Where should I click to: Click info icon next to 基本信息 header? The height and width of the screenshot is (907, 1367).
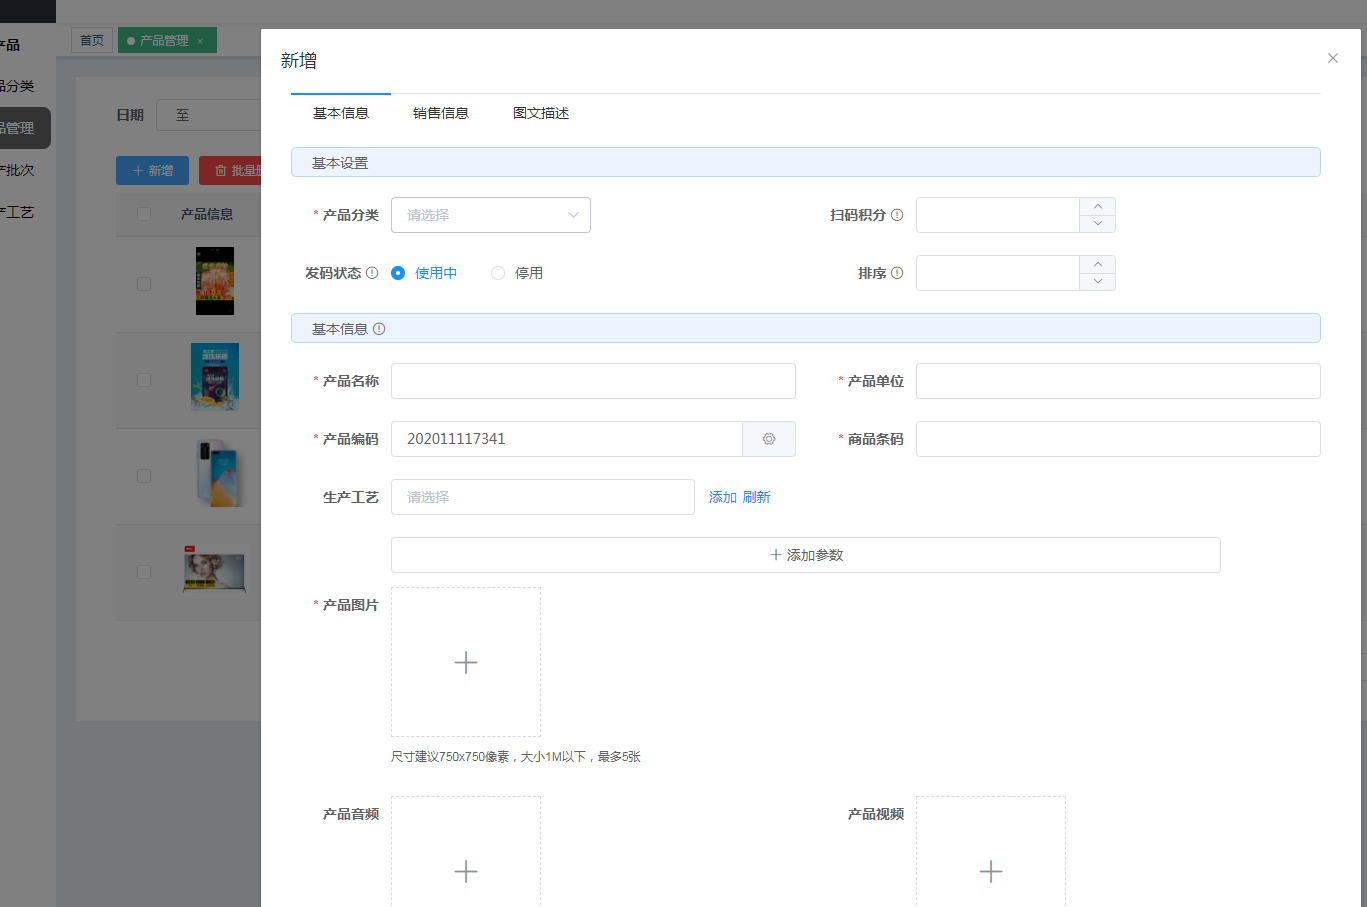tap(379, 329)
